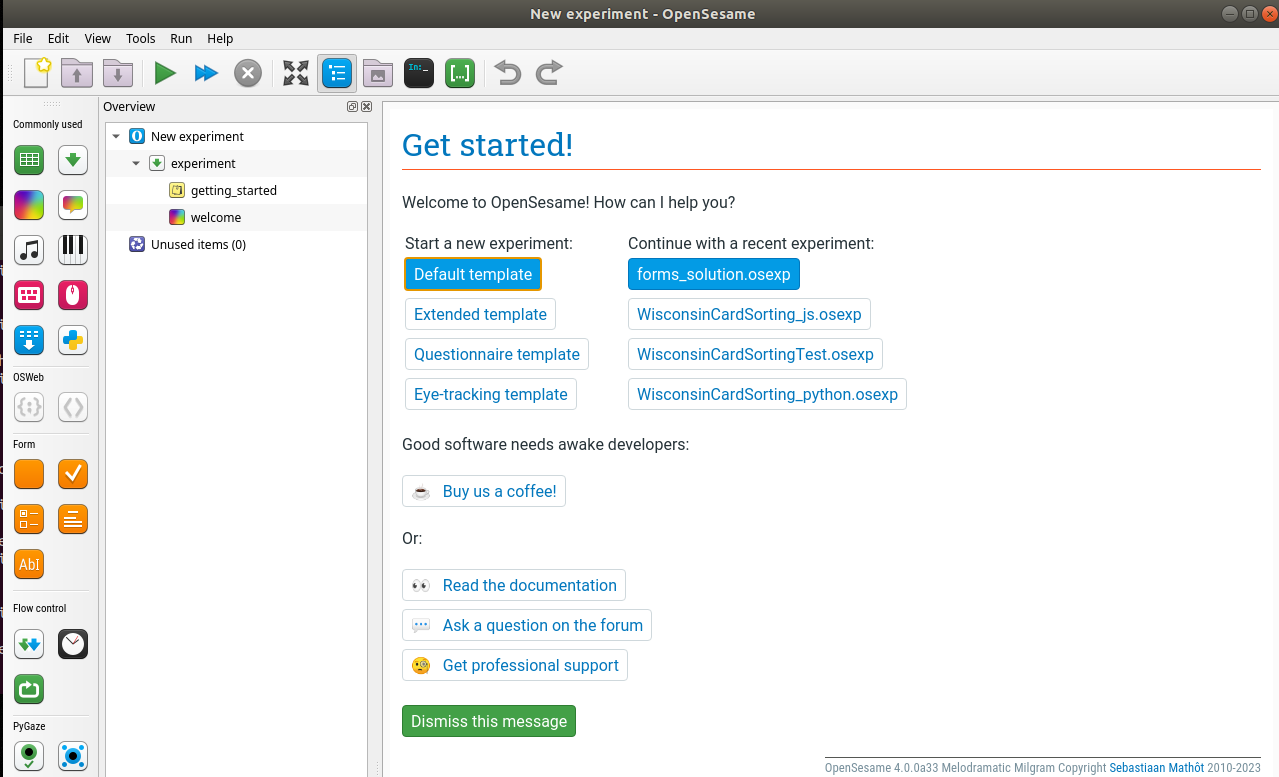Click the Extended template button

tap(480, 314)
